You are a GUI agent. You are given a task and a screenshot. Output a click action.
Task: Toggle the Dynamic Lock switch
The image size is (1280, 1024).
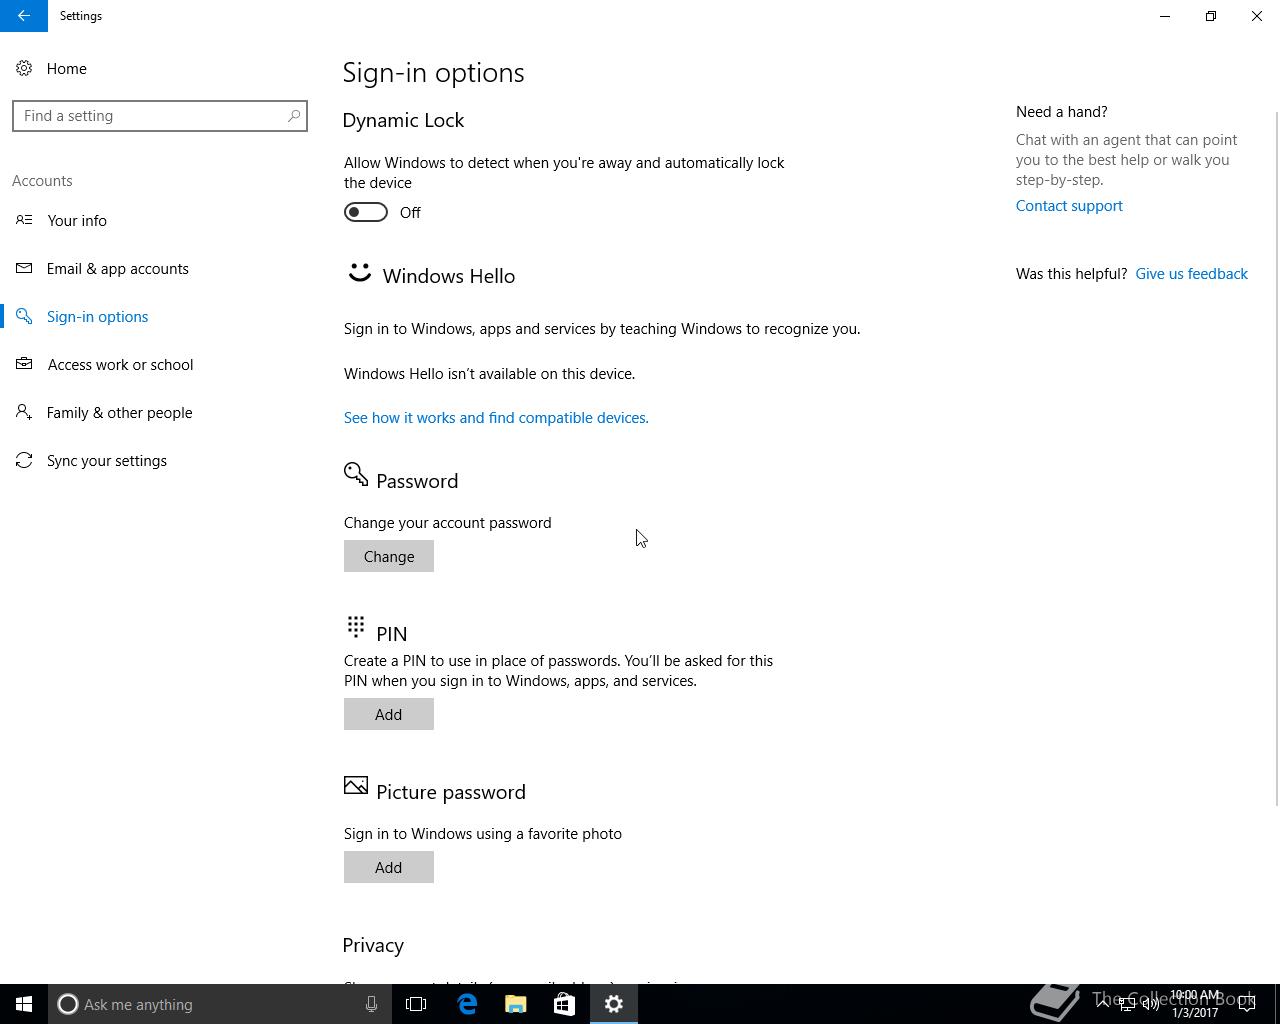coord(366,212)
